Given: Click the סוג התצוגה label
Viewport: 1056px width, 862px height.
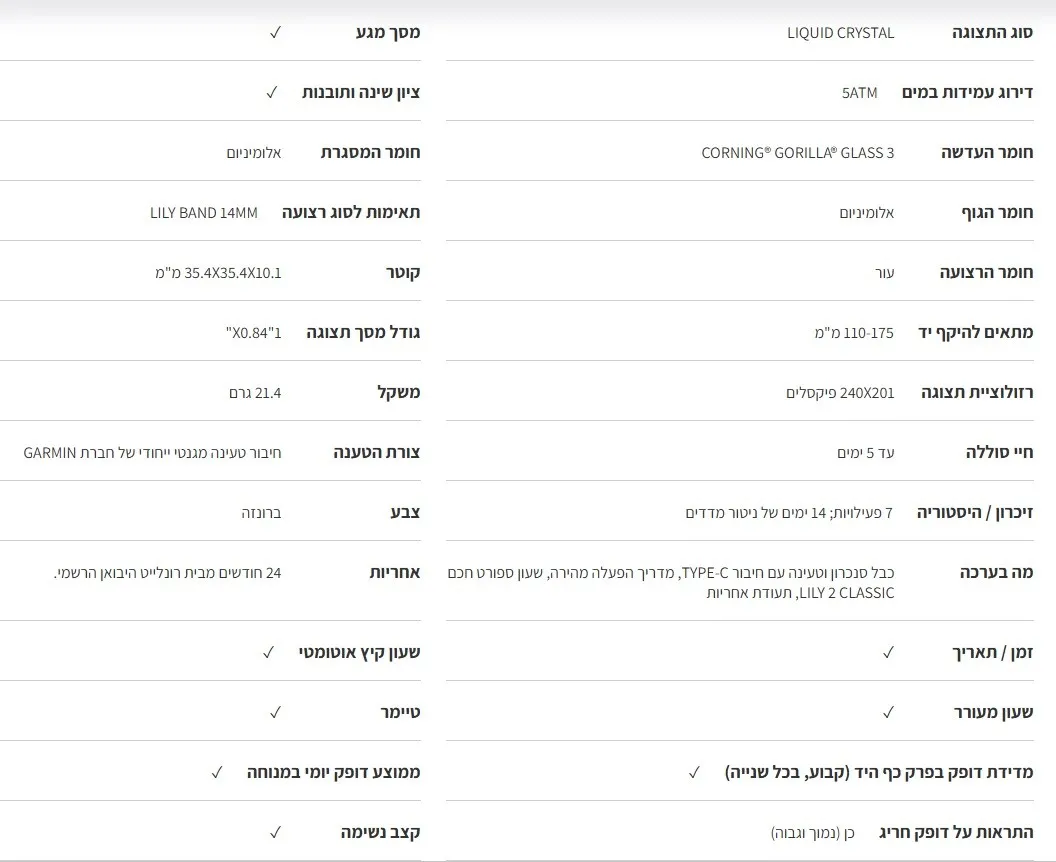Looking at the screenshot, I should (992, 33).
